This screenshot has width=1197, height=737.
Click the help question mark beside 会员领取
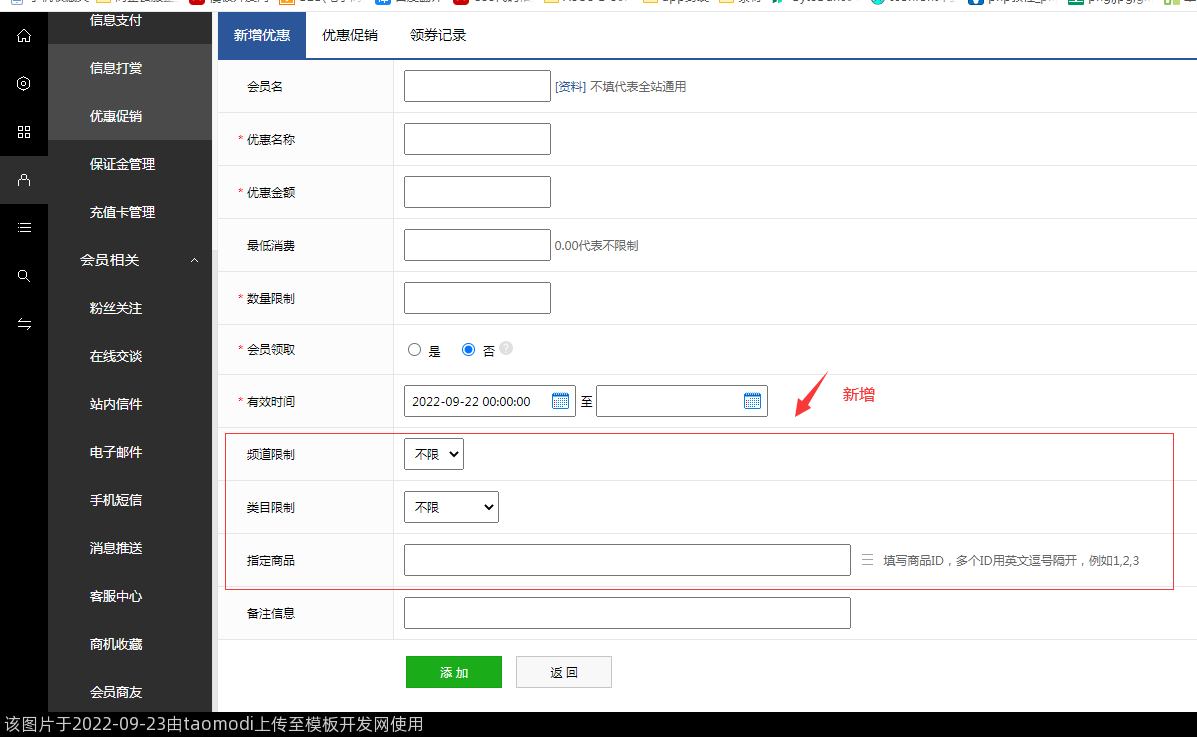coord(506,348)
